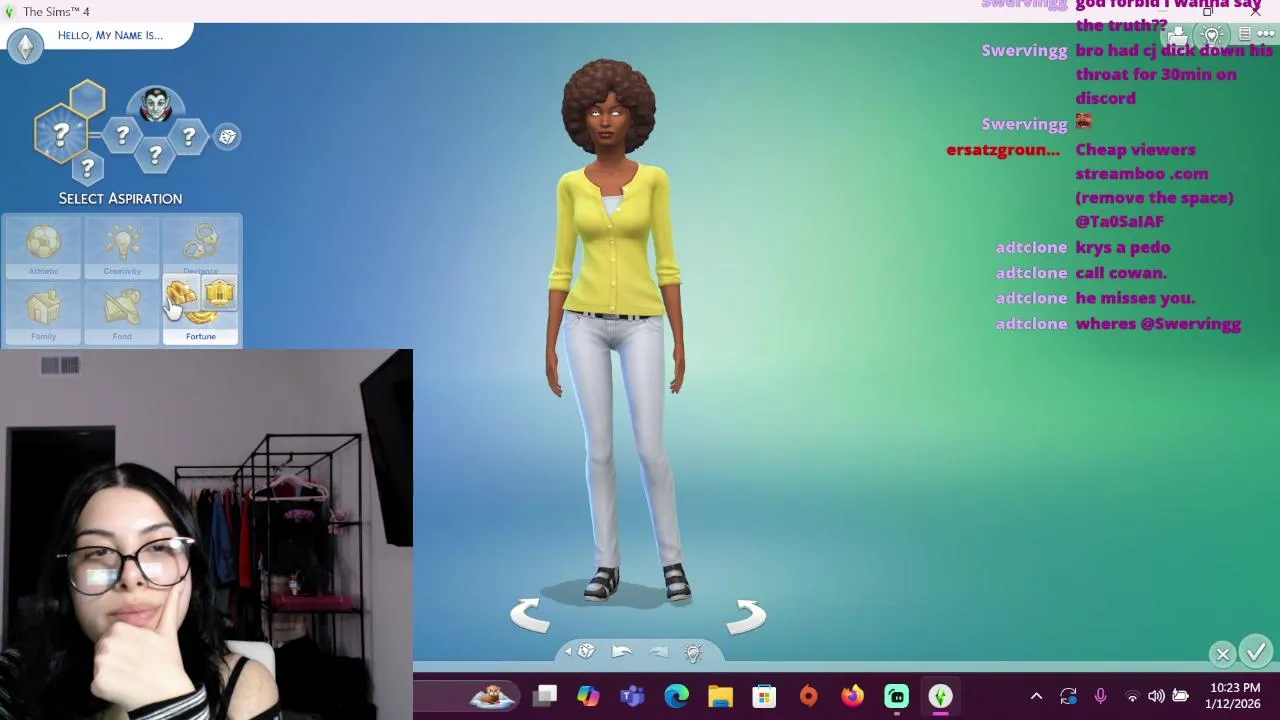Cancel Create a Sim with X button
Viewport: 1280px width, 720px height.
[1222, 654]
